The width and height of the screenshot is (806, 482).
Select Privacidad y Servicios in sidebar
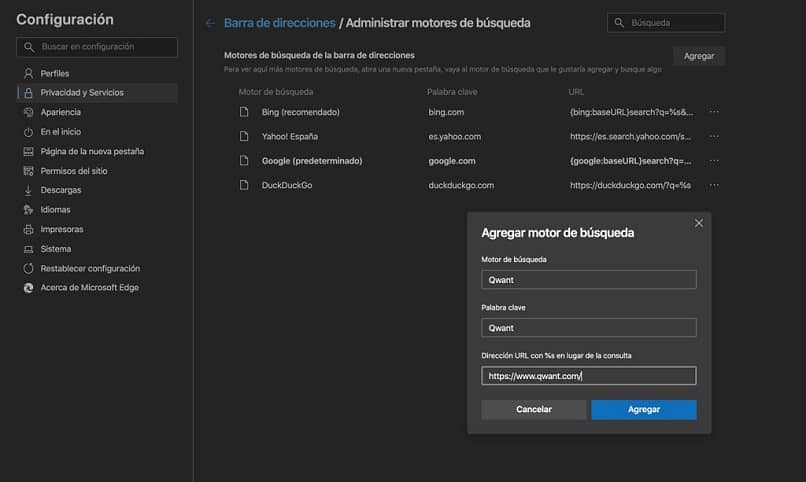(97, 92)
